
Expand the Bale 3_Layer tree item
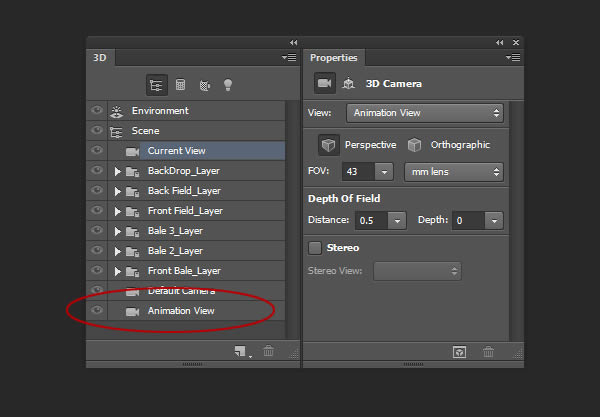[x=117, y=231]
